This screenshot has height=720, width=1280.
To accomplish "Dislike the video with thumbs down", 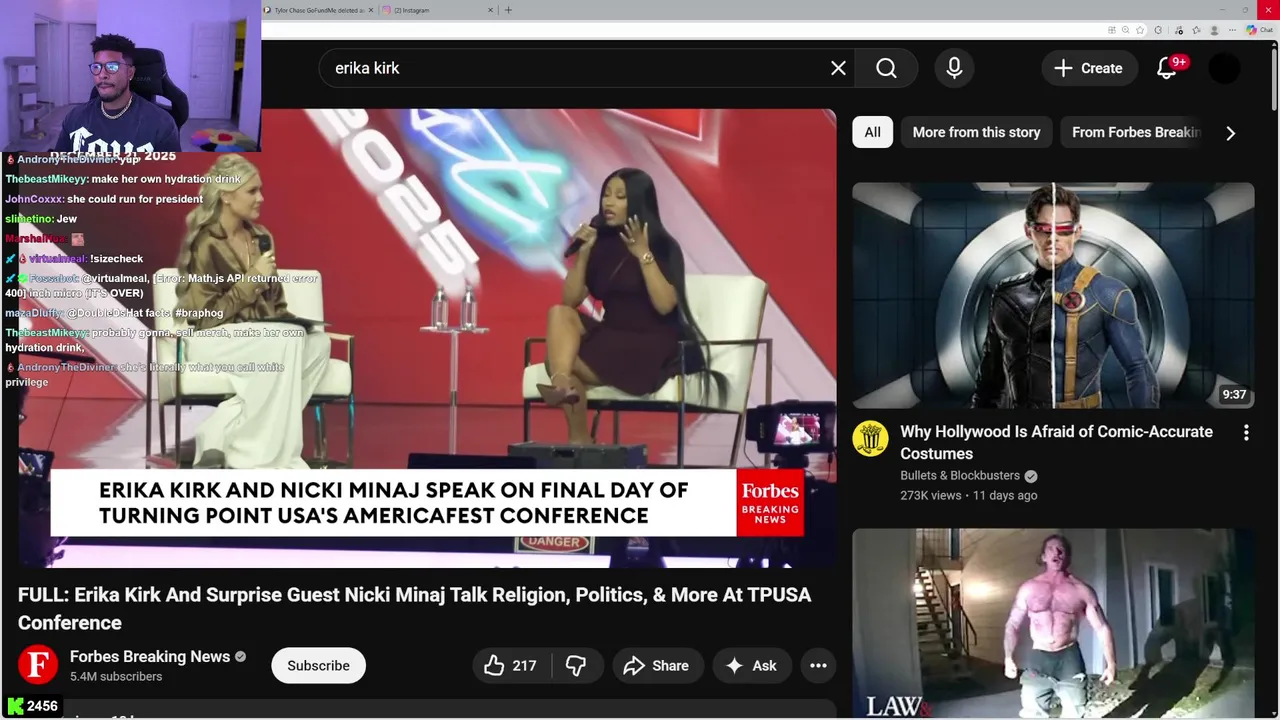I will coord(575,666).
